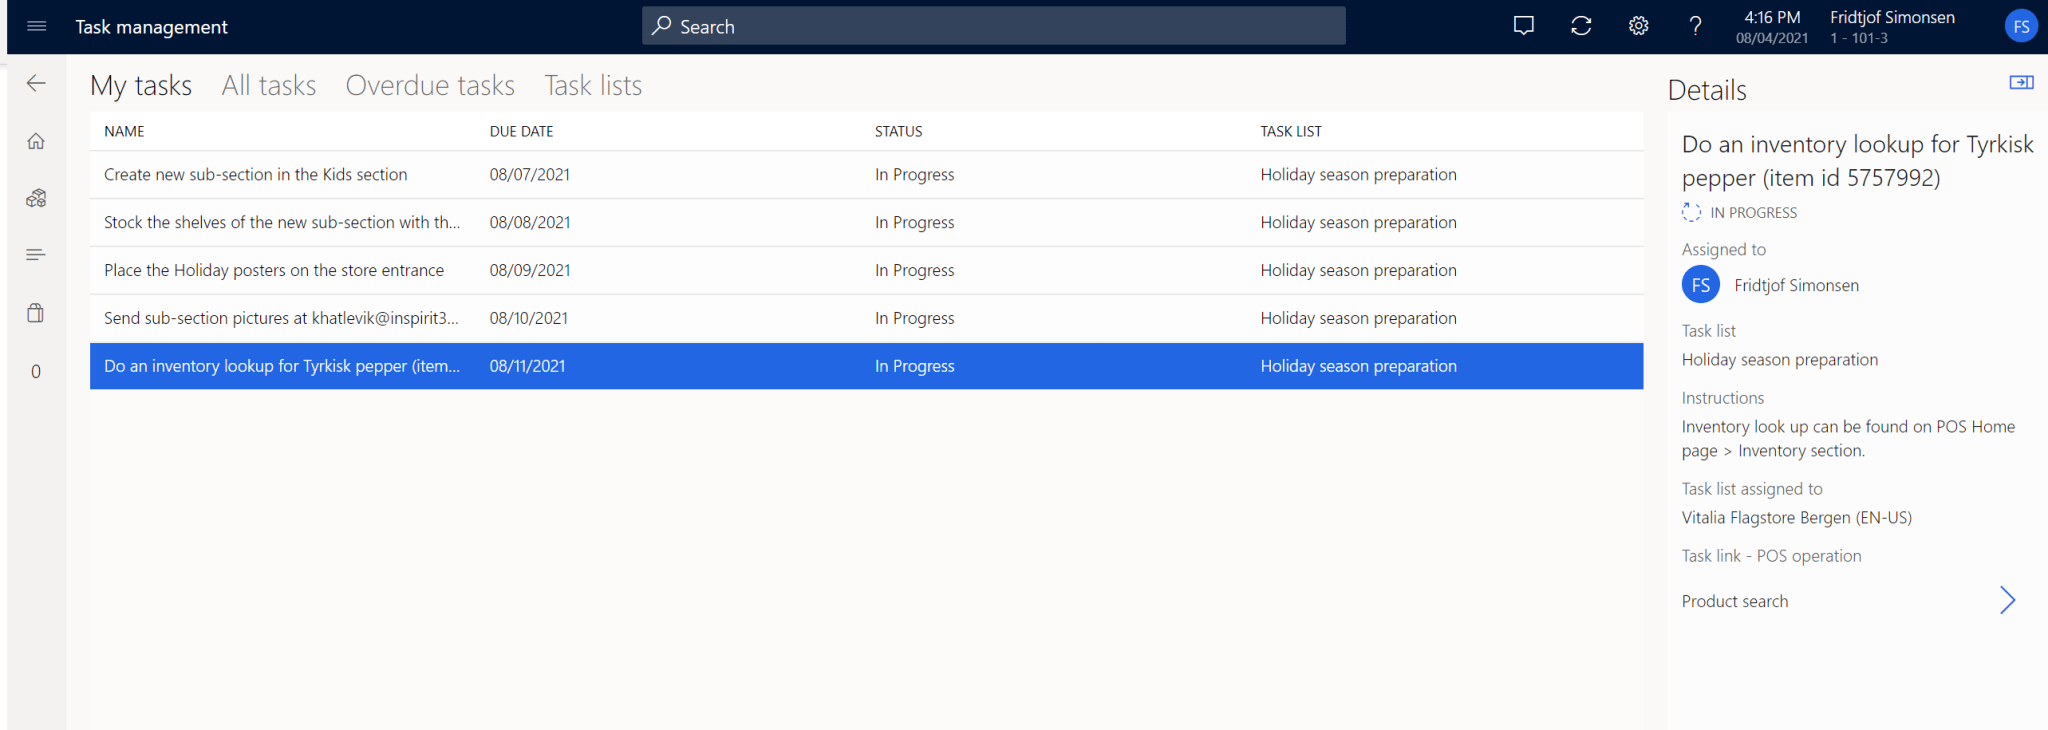The image size is (2048, 730).
Task: Open the products cubes sidebar icon
Action: (37, 198)
